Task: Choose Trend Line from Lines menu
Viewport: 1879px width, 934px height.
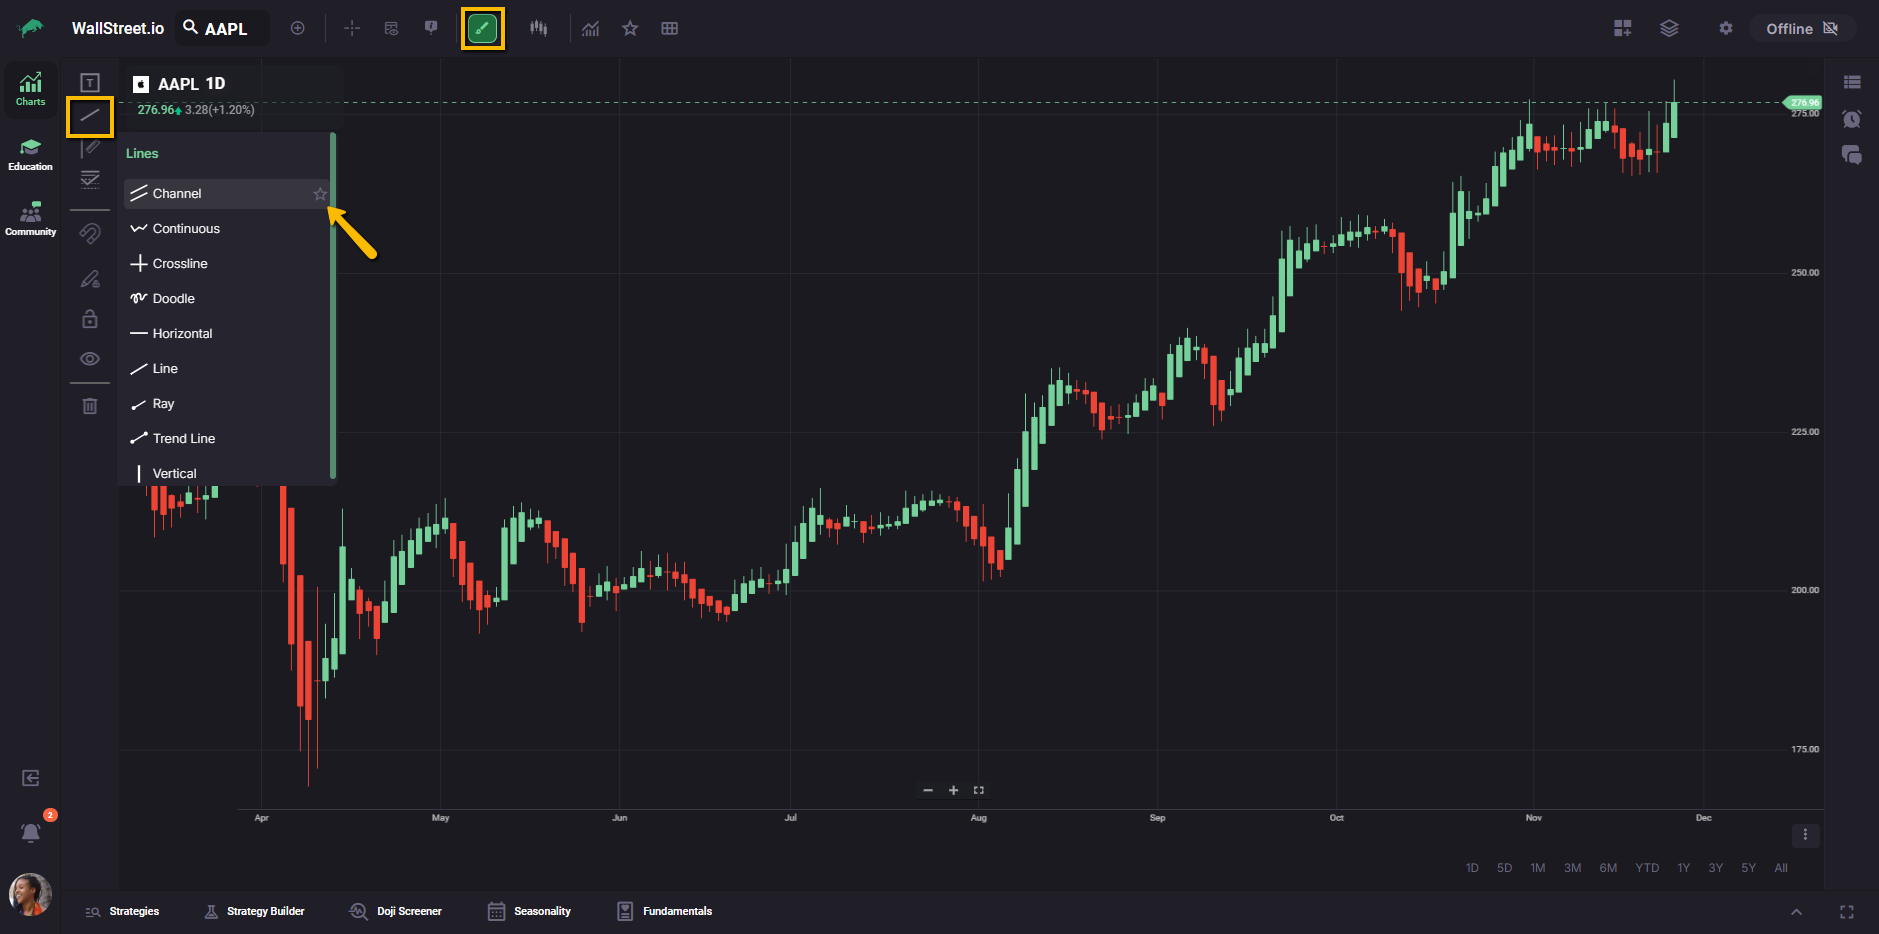Action: click(x=183, y=439)
